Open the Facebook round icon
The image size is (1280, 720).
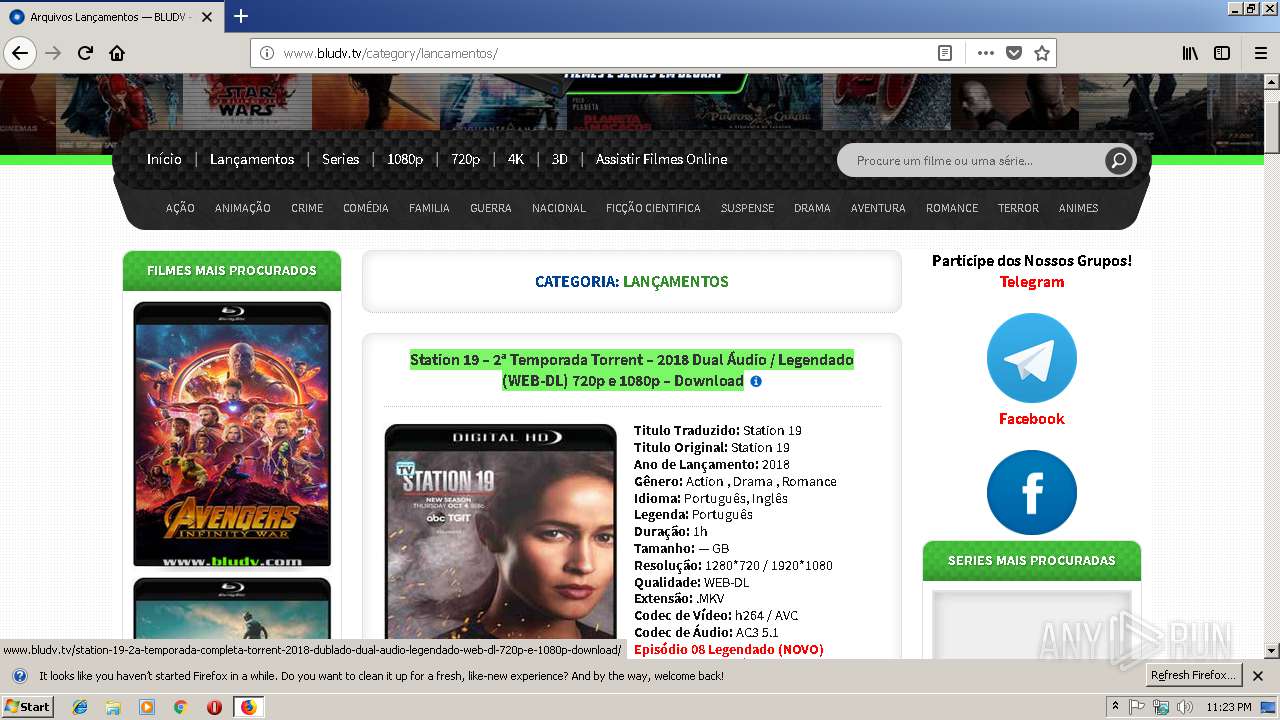[1031, 492]
